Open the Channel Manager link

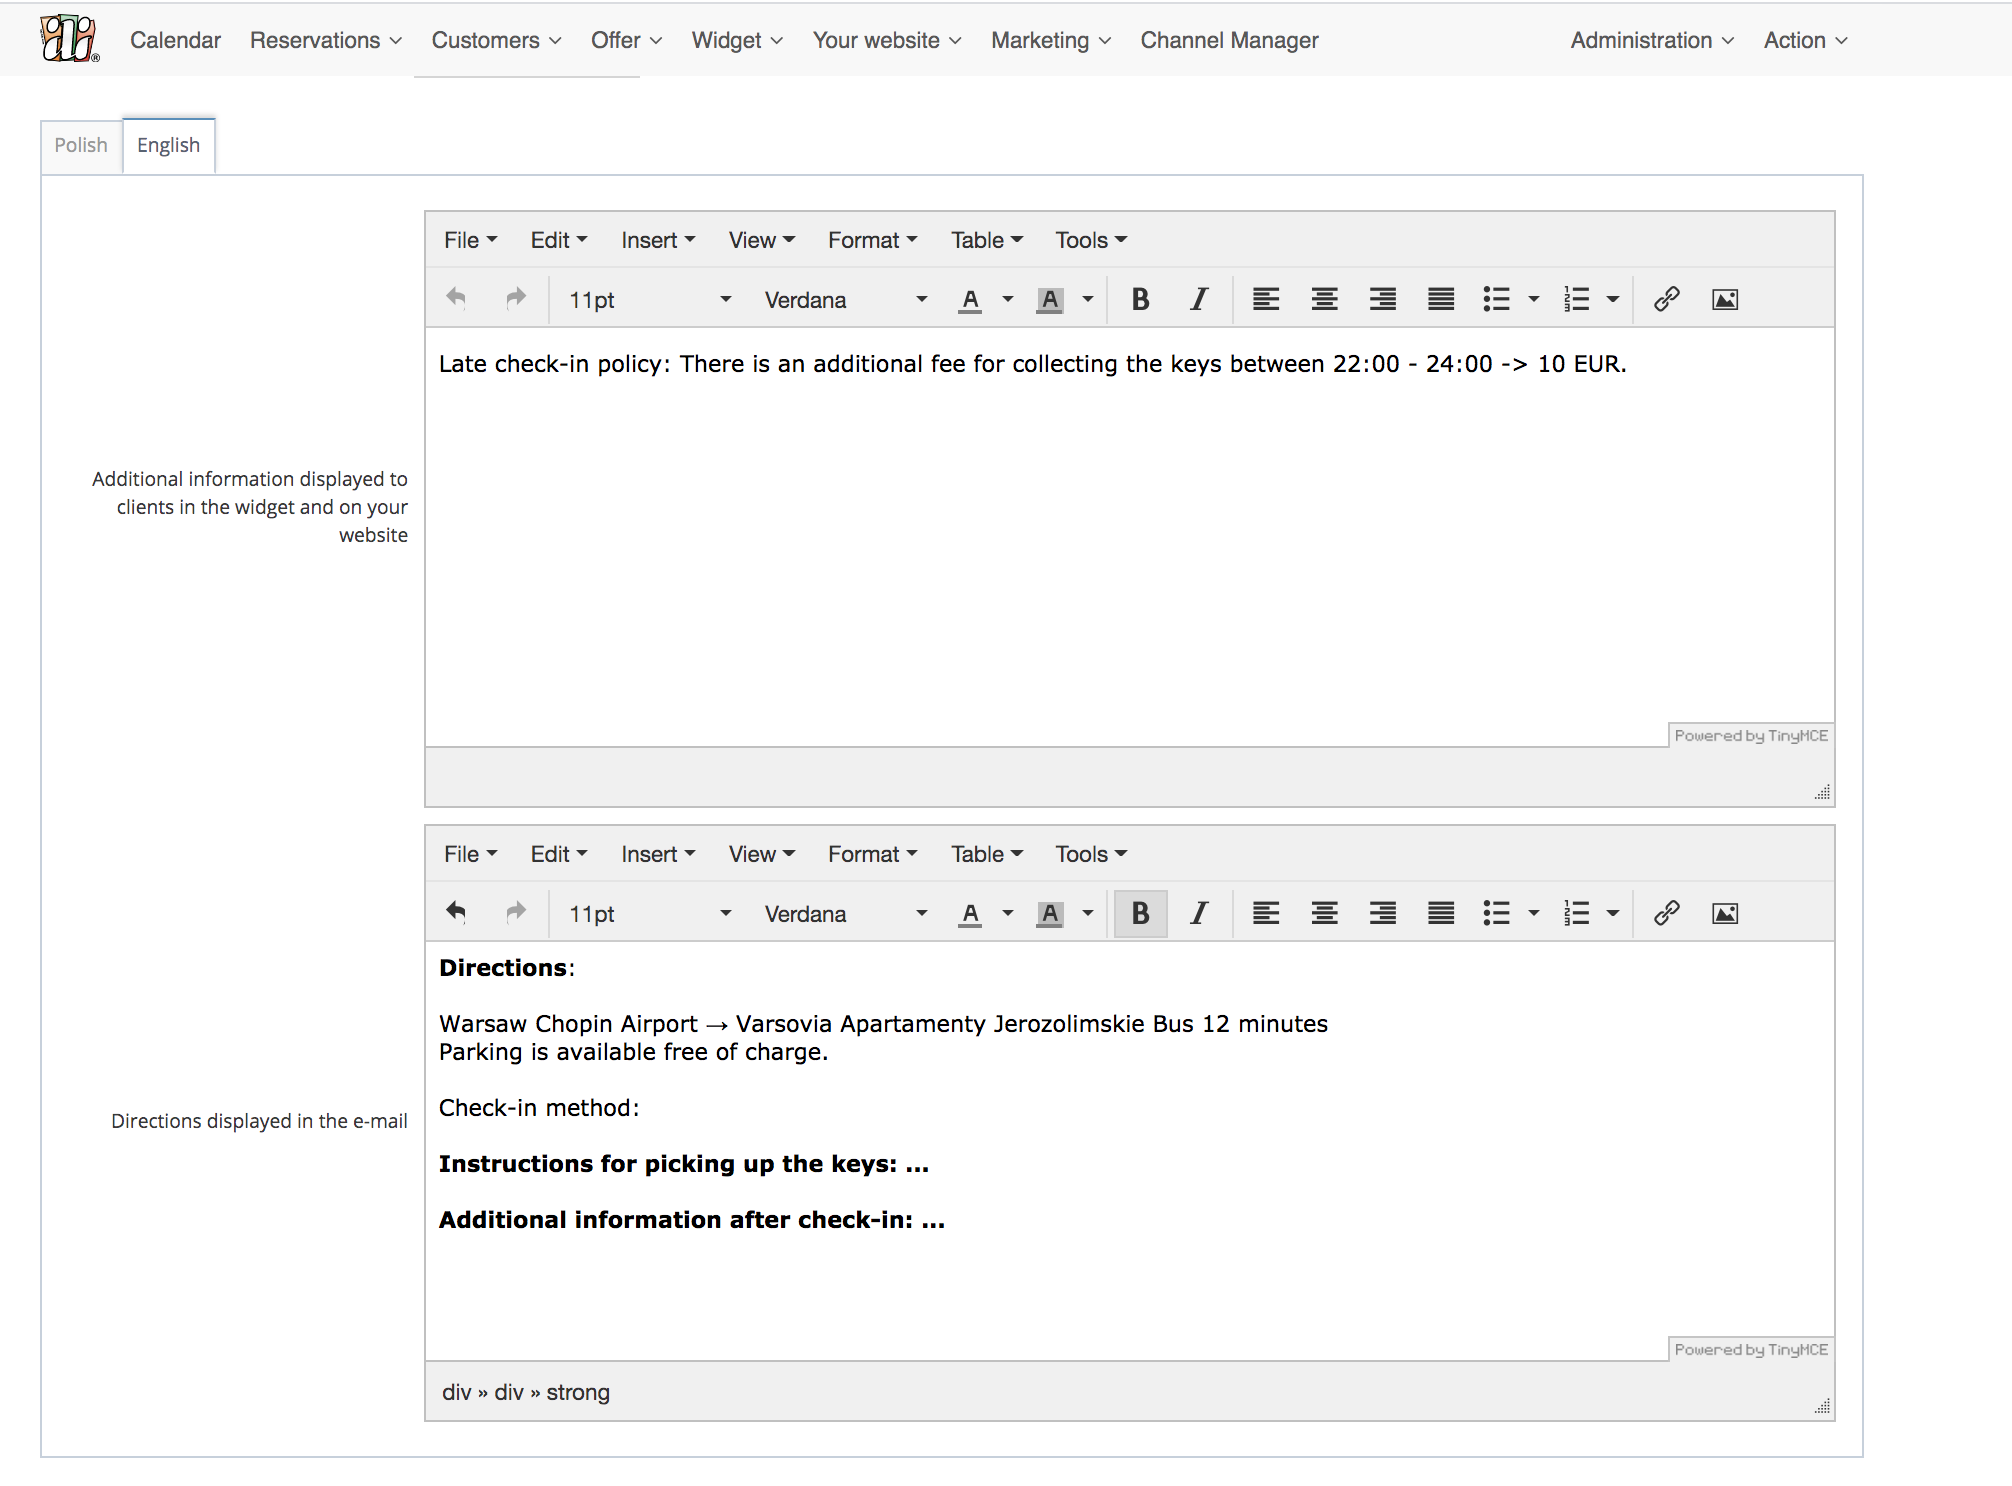1229,40
